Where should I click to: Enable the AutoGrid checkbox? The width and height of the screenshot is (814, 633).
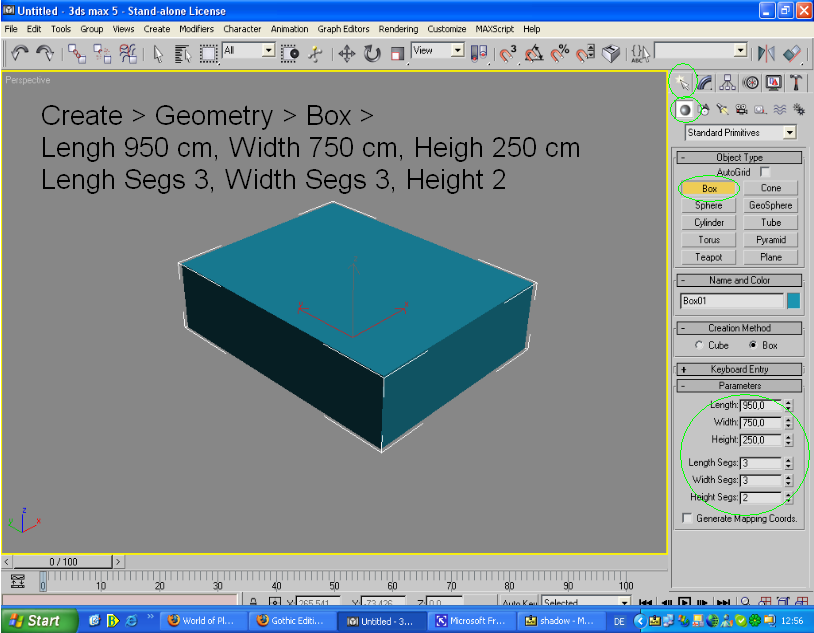[x=765, y=173]
